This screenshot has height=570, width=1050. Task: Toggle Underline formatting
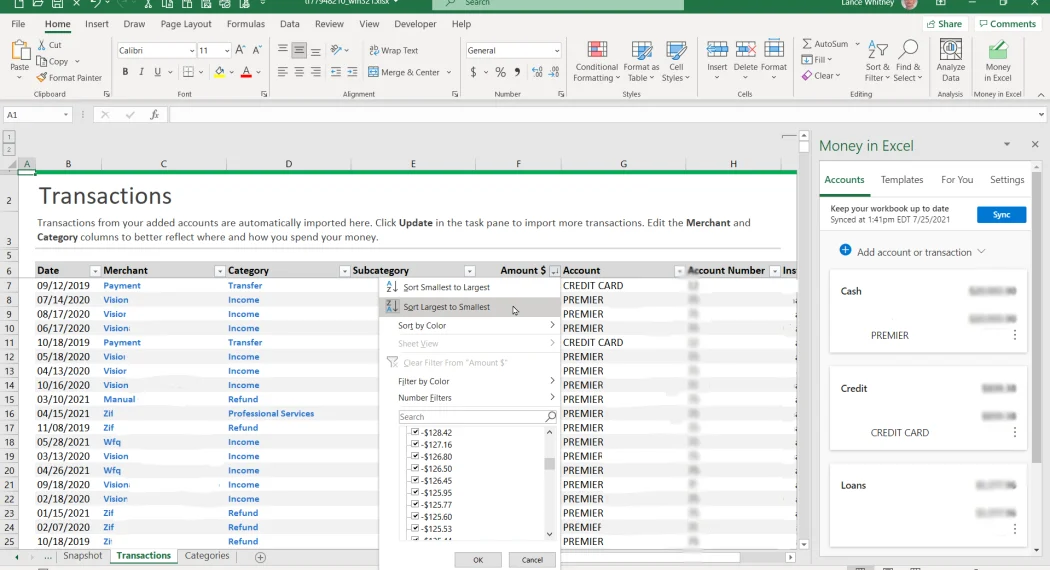[157, 72]
